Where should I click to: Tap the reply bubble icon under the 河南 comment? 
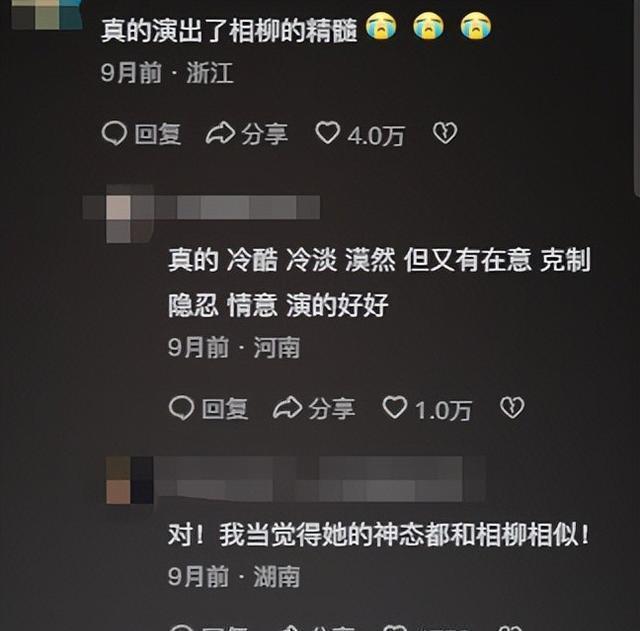coord(181,408)
